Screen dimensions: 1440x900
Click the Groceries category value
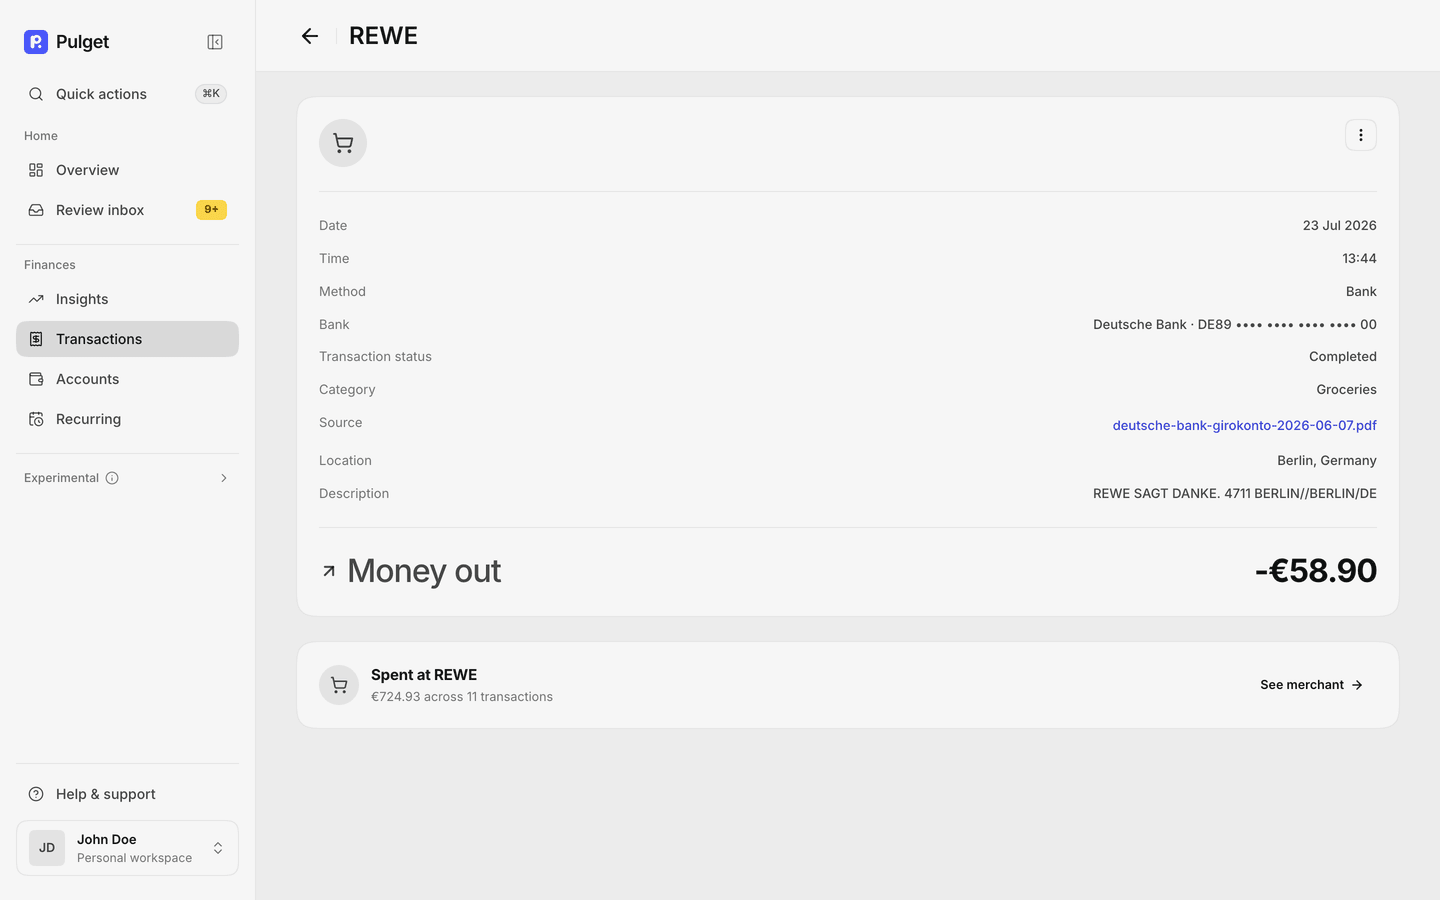point(1346,390)
